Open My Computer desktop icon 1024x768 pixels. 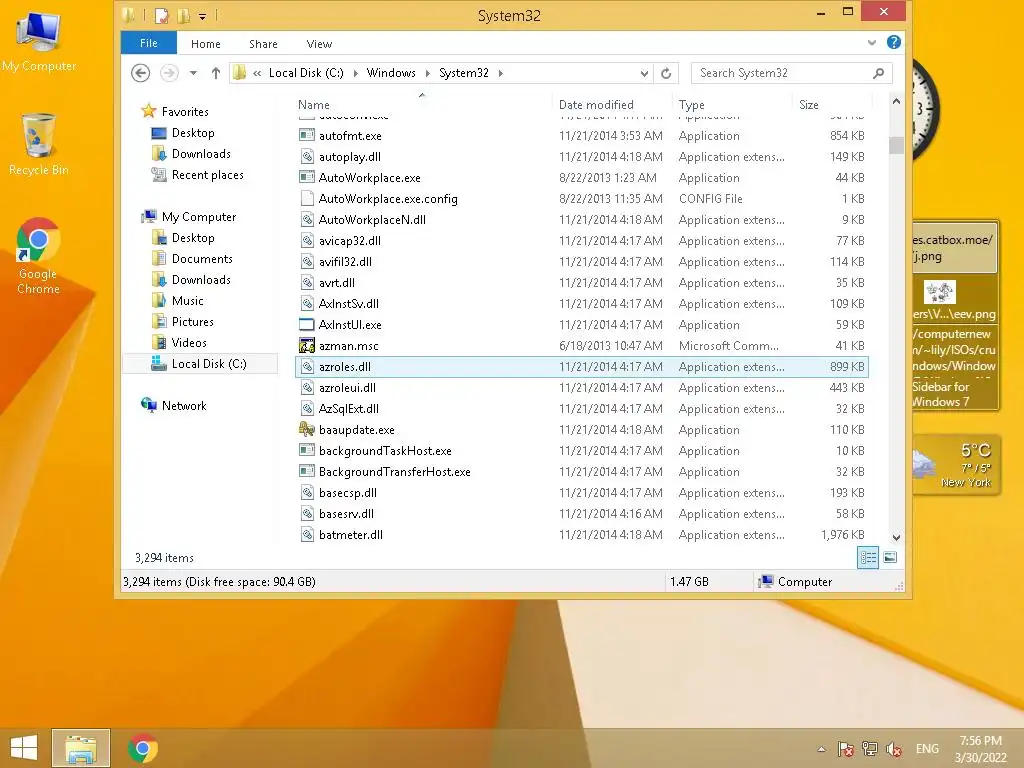tap(39, 40)
